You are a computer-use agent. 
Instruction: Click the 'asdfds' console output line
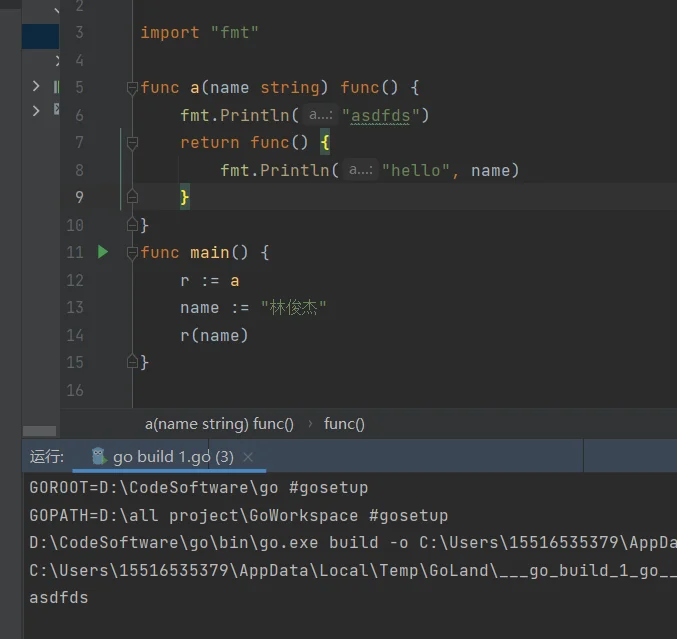59,598
